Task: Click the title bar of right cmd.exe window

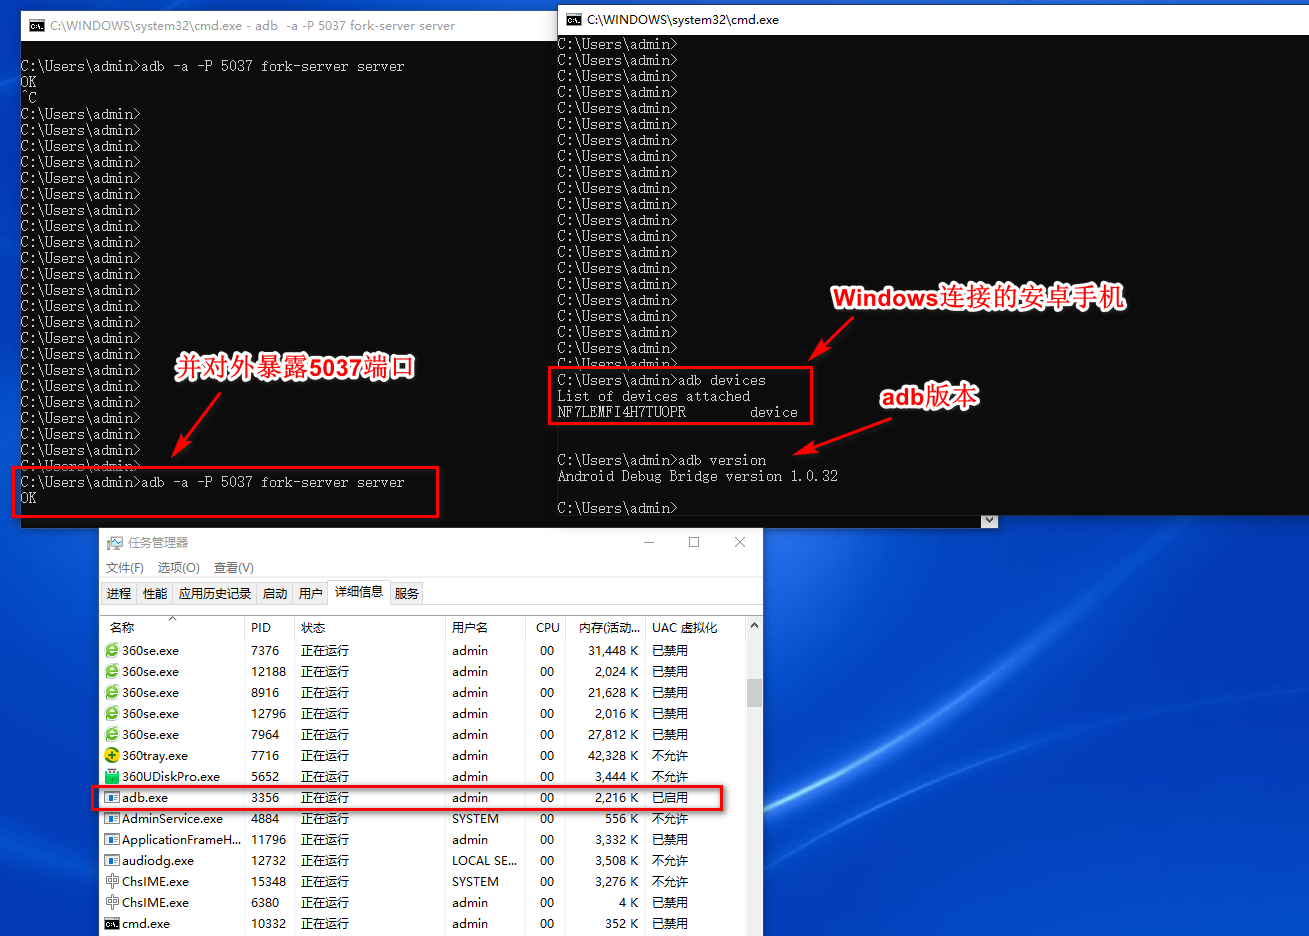Action: pyautogui.click(x=933, y=19)
